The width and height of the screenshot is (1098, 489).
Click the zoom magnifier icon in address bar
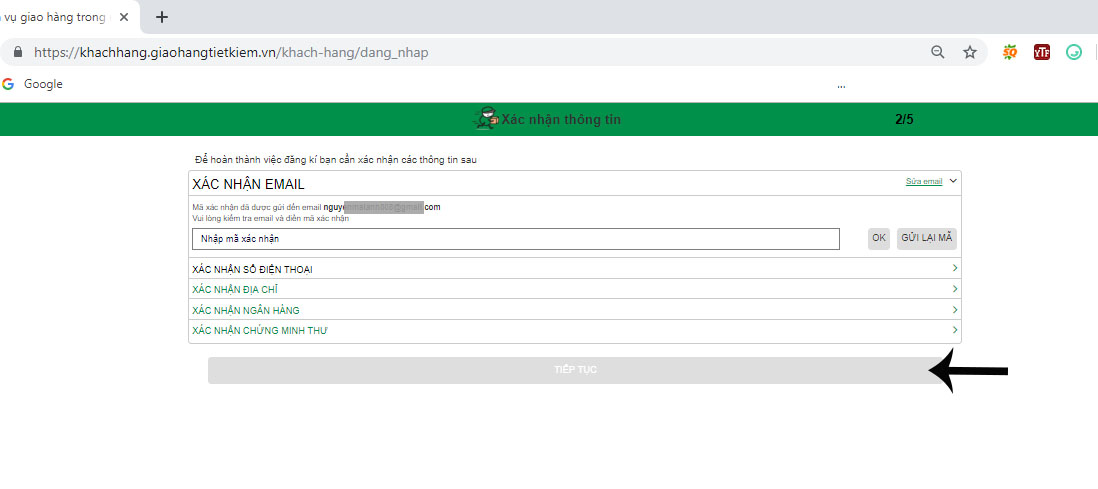(938, 52)
